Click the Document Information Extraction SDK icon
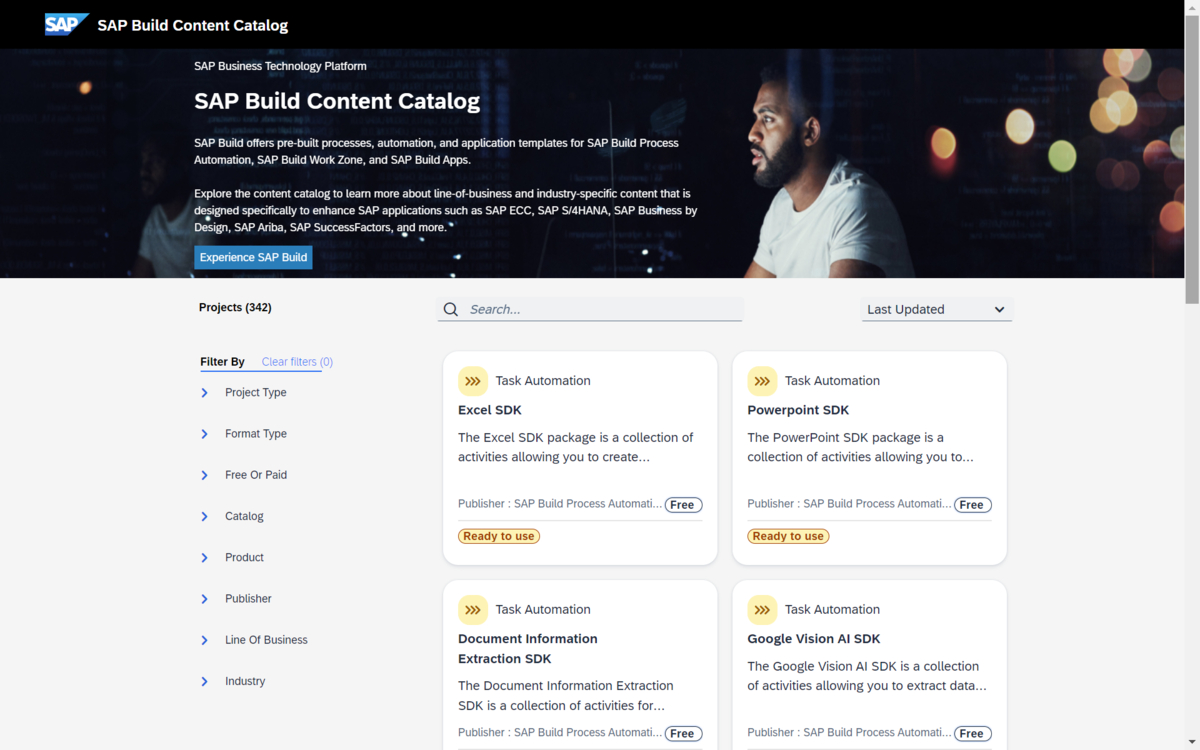Viewport: 1200px width, 750px height. pos(473,610)
